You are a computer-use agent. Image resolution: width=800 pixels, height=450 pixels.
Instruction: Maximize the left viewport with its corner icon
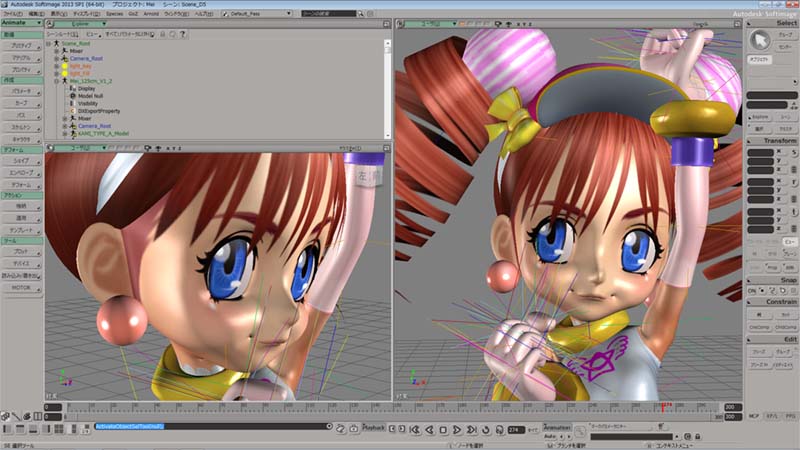coord(386,148)
